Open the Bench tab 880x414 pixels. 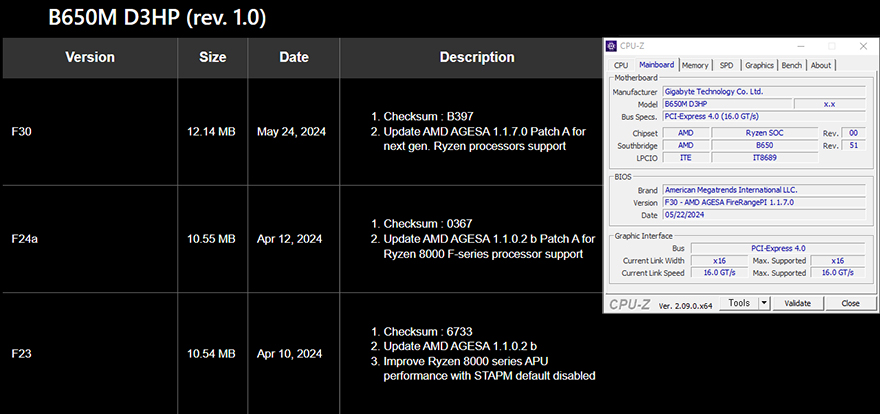[792, 65]
